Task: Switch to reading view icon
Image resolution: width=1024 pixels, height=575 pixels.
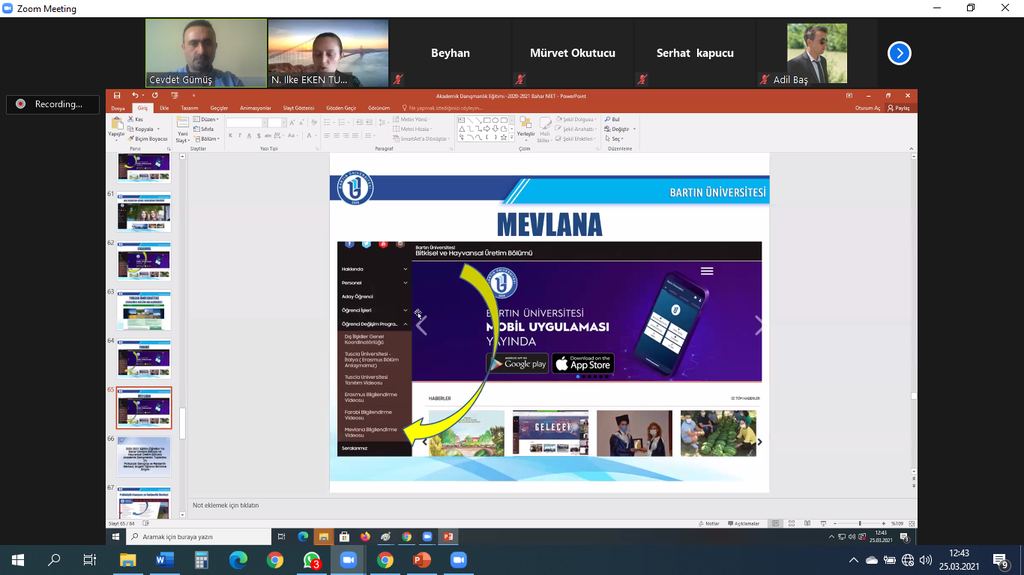Action: coord(807,523)
